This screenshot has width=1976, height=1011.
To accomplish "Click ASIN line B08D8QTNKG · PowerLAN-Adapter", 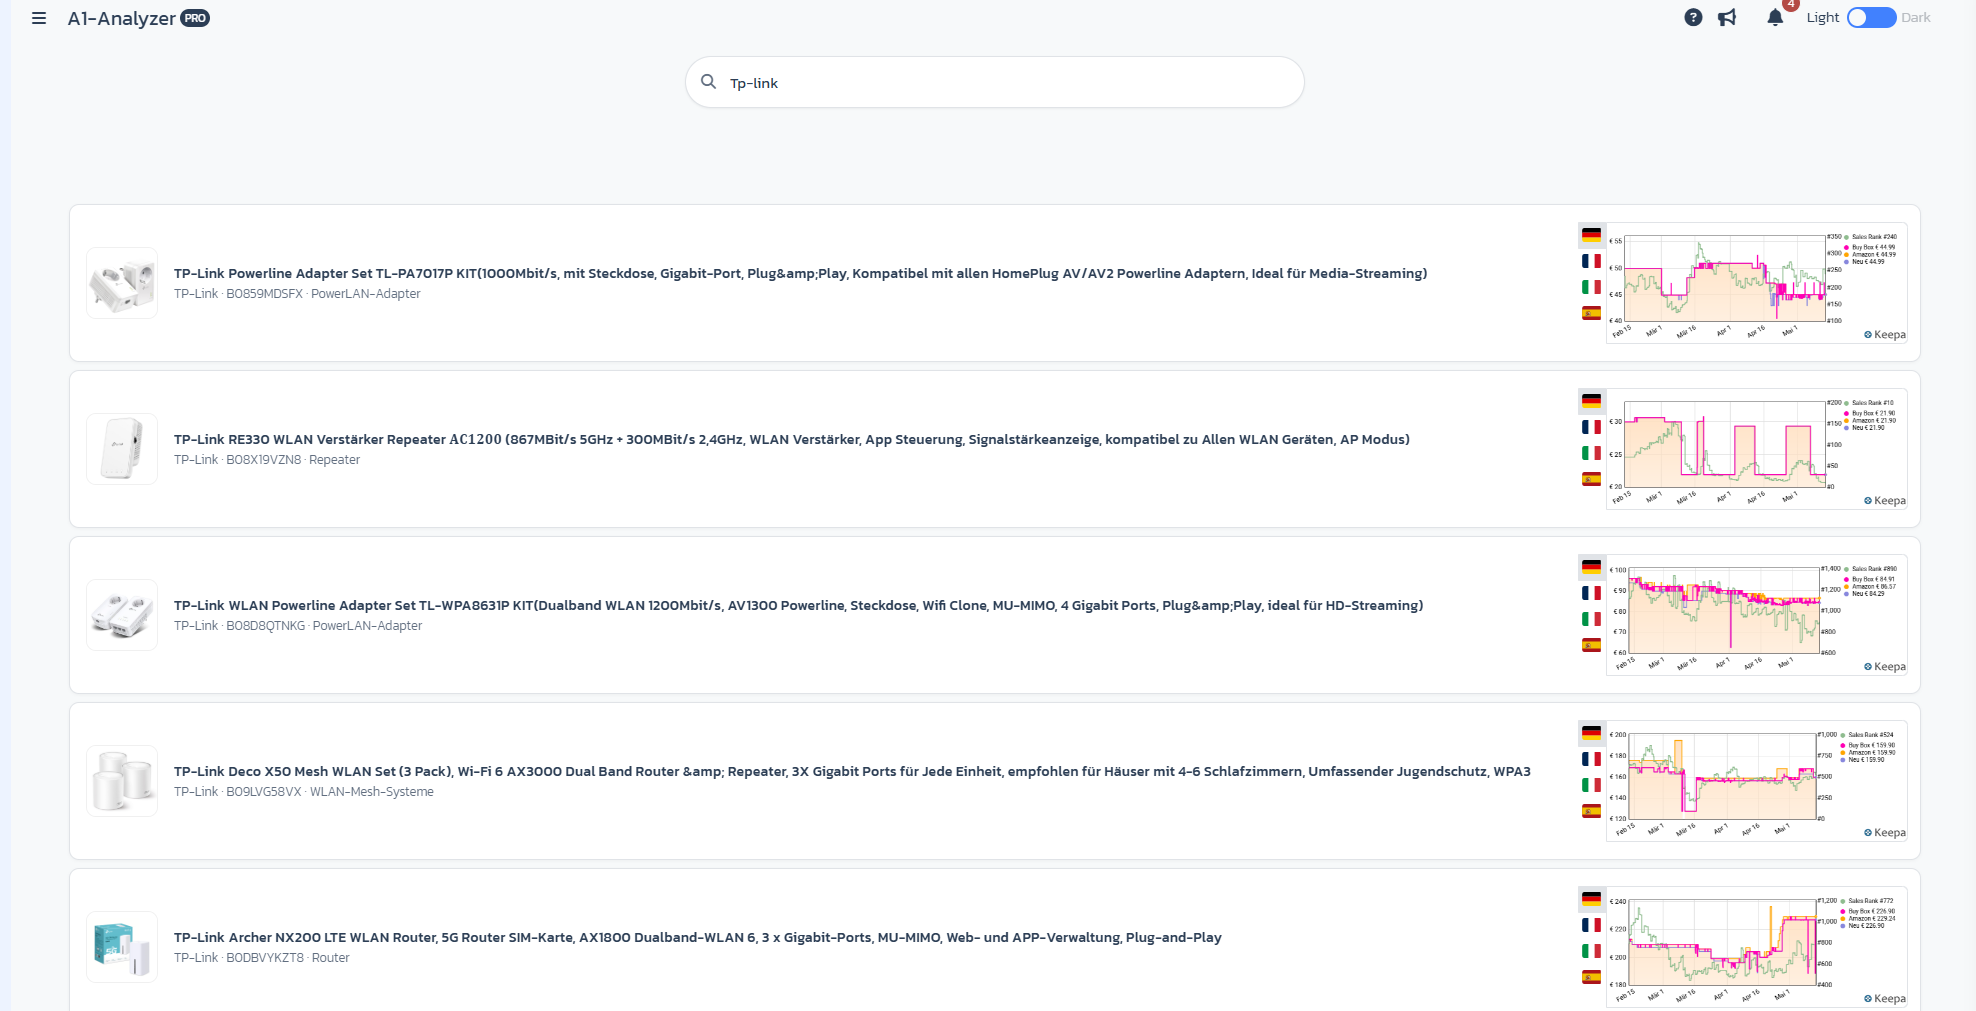I will 298,626.
